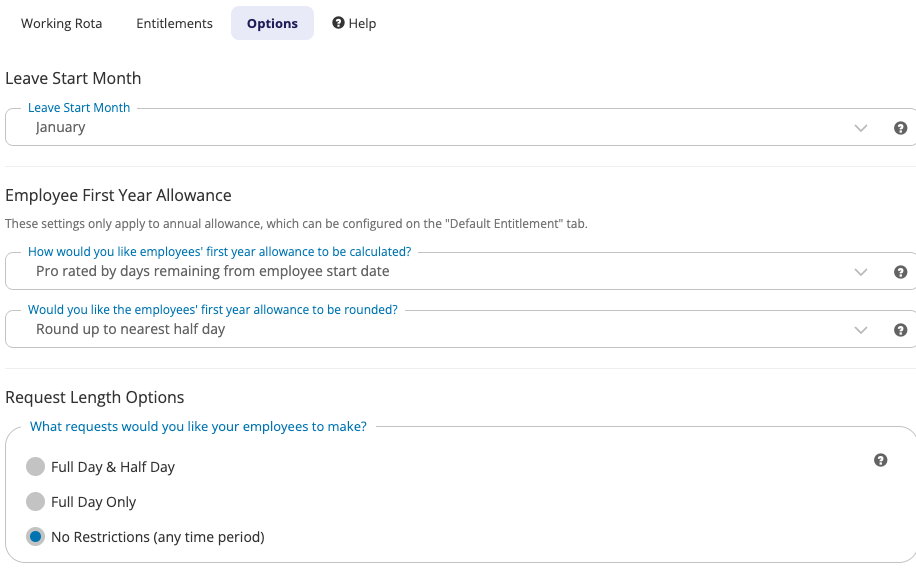Select Full Day Only radio option
The height and width of the screenshot is (569, 916).
click(x=35, y=501)
